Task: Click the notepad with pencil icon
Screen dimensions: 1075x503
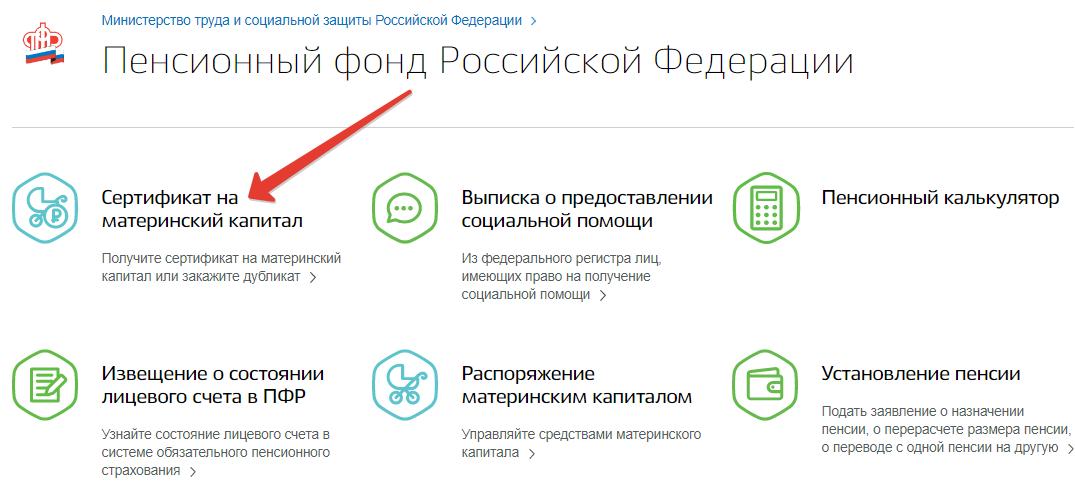Action: pos(47,384)
